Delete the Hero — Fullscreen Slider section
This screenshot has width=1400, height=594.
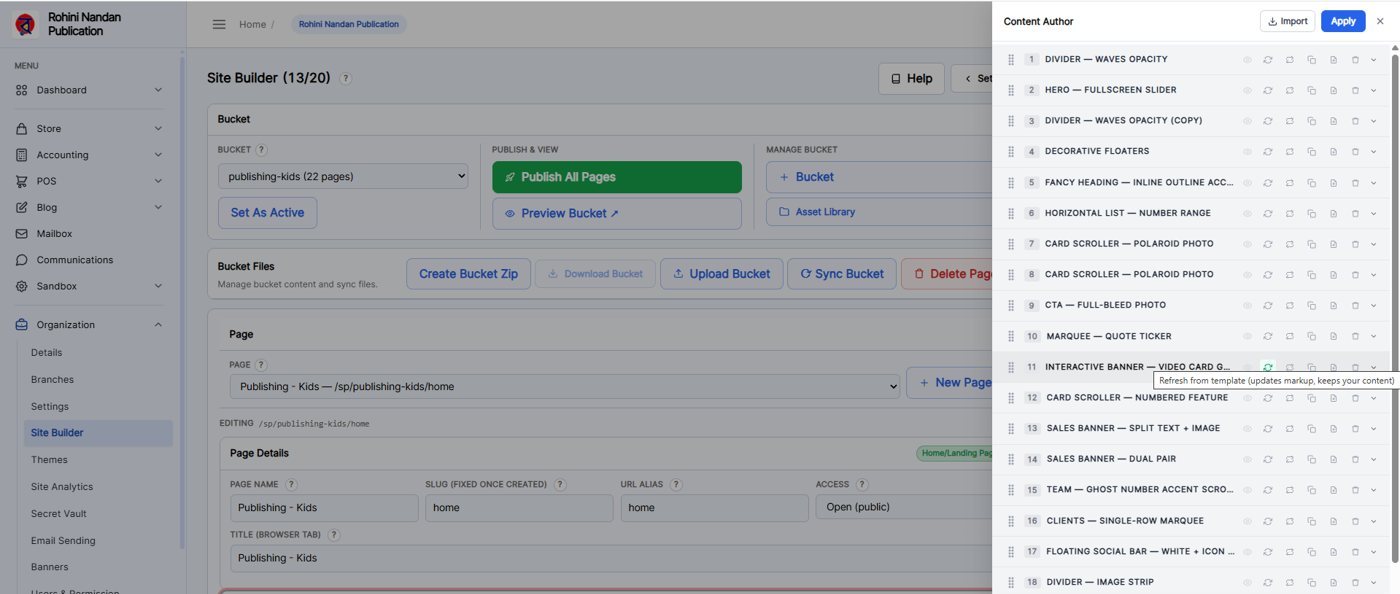click(1355, 90)
